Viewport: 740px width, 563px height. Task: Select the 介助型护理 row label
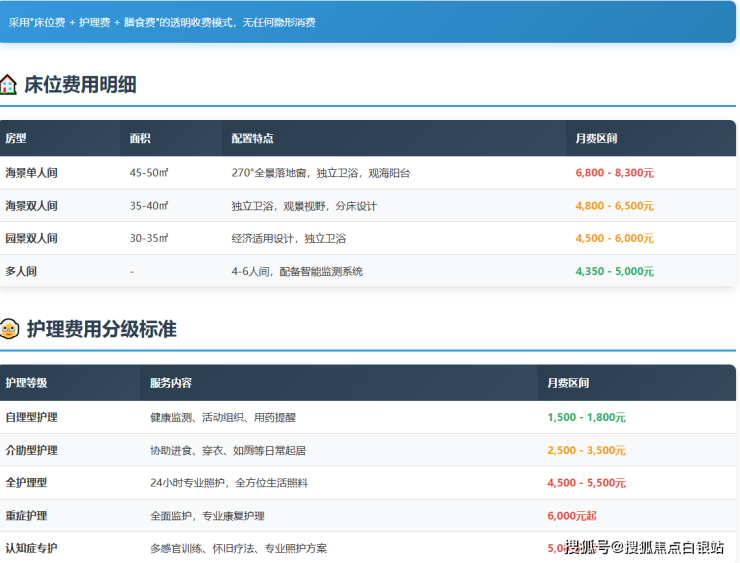(31, 450)
